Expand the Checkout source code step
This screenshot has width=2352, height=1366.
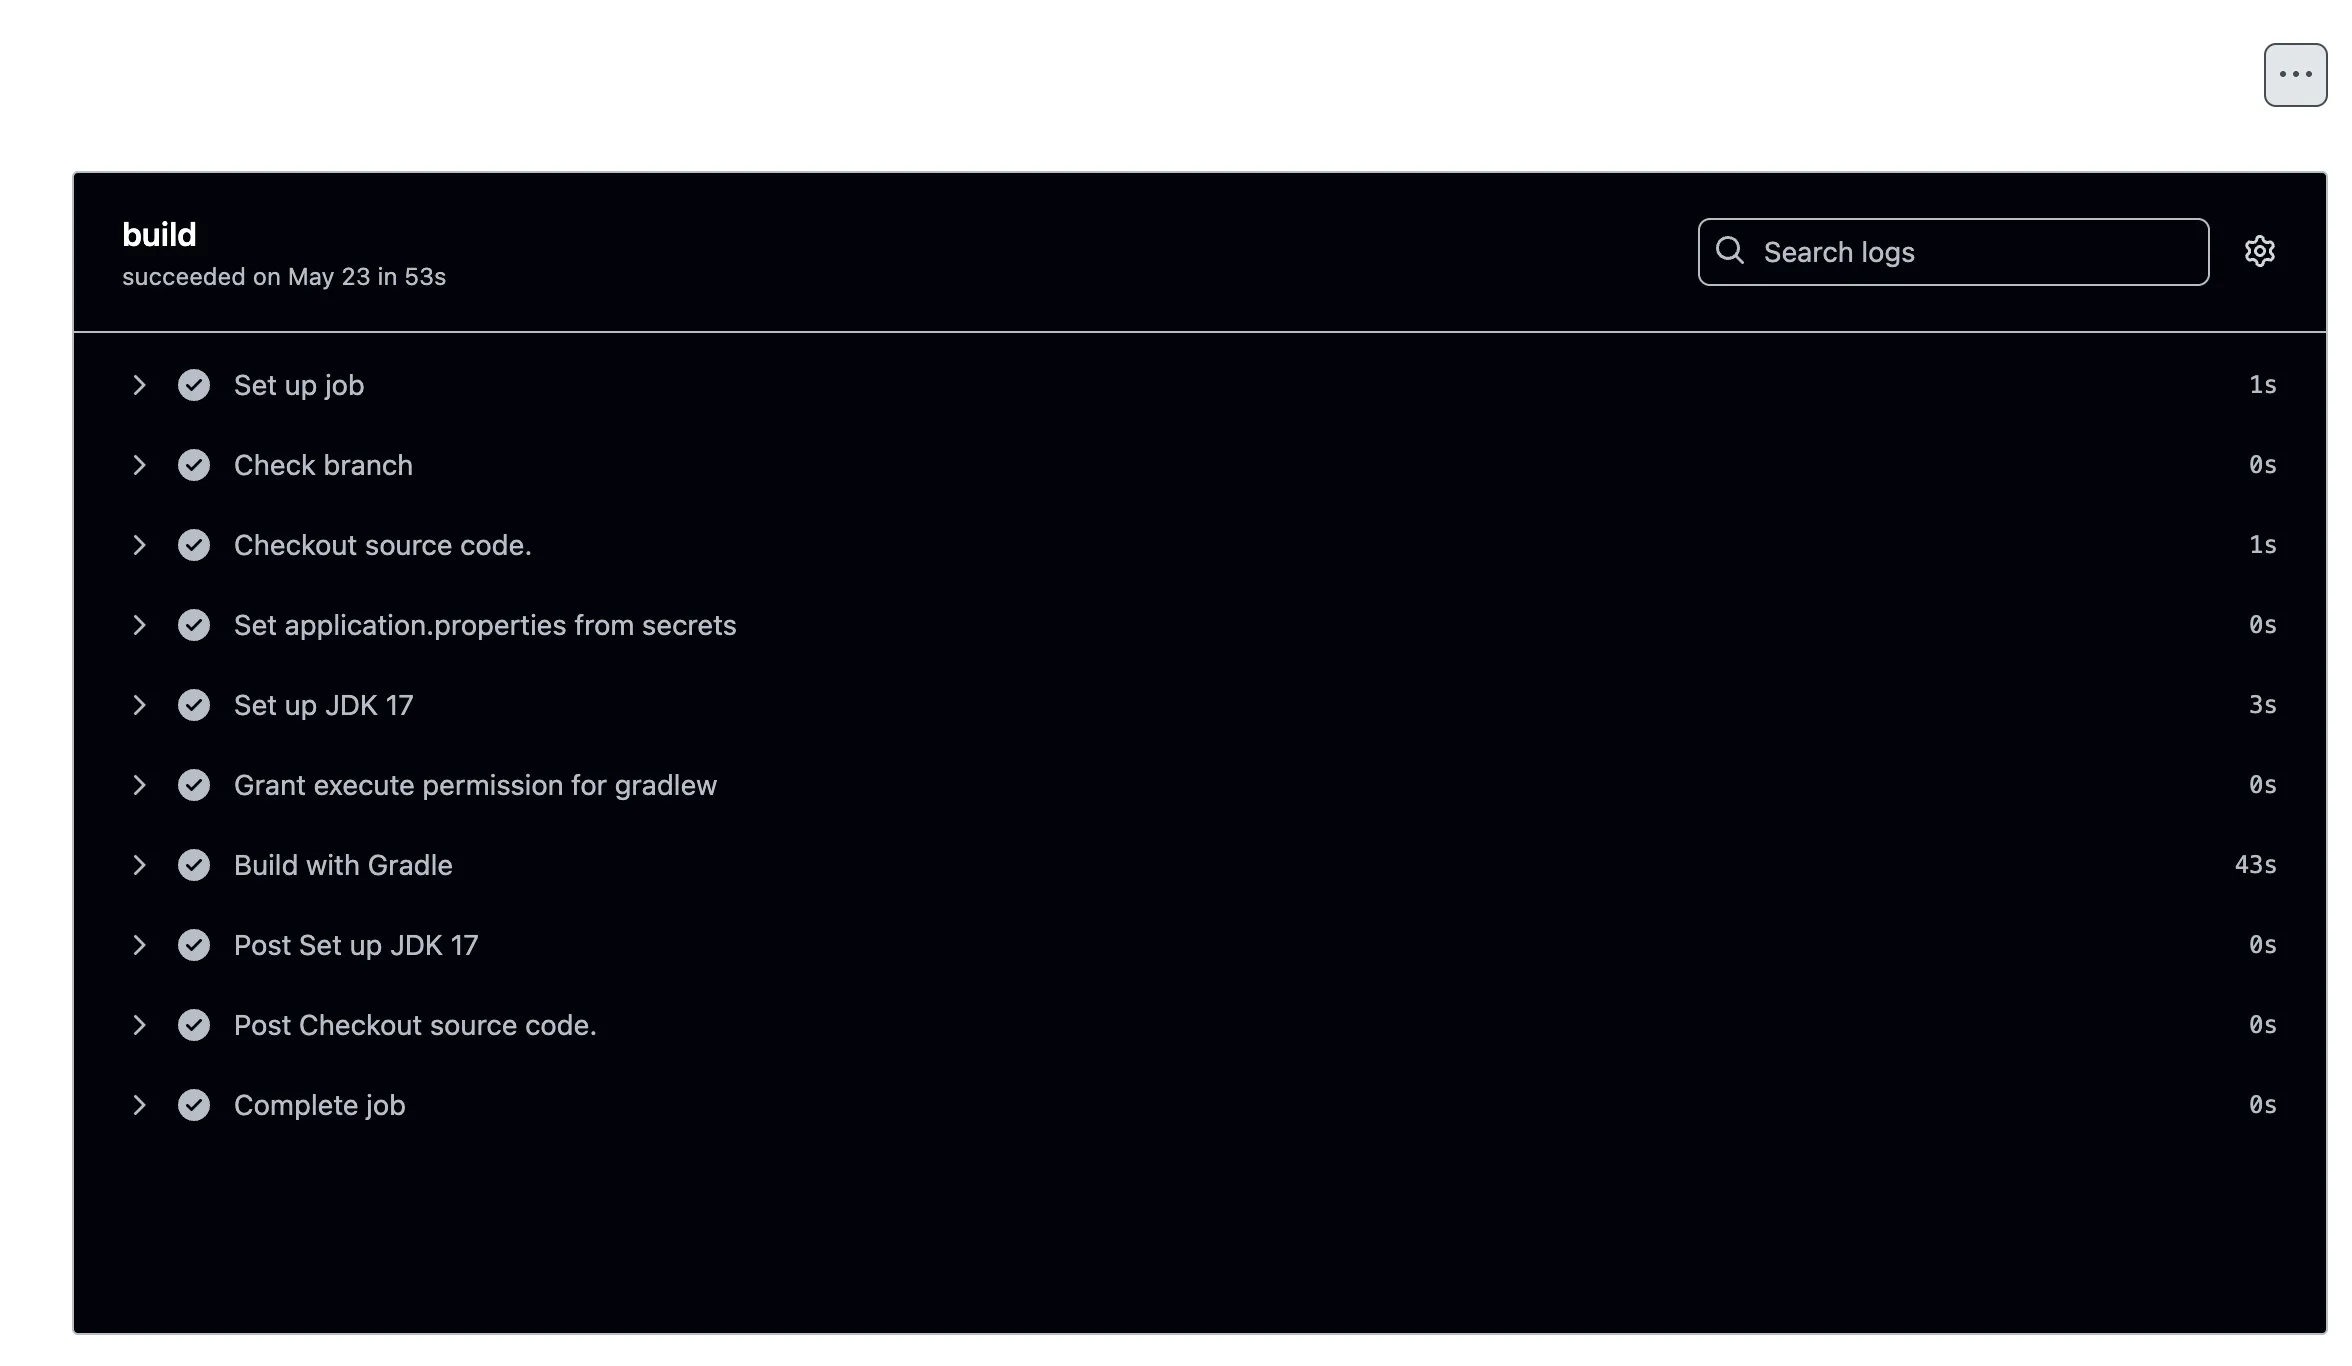(140, 545)
